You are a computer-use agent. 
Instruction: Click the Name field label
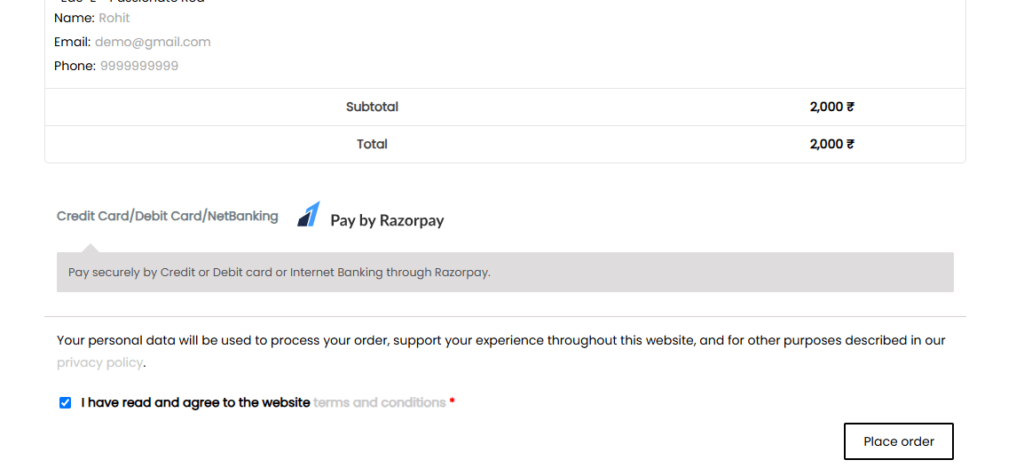click(x=74, y=18)
